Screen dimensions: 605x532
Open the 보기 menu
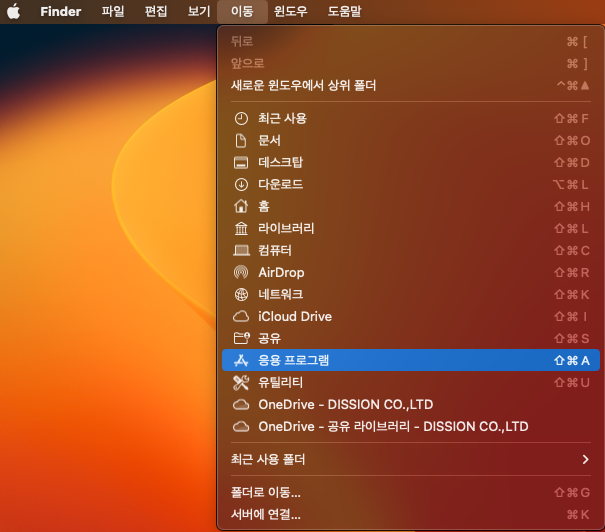[199, 11]
